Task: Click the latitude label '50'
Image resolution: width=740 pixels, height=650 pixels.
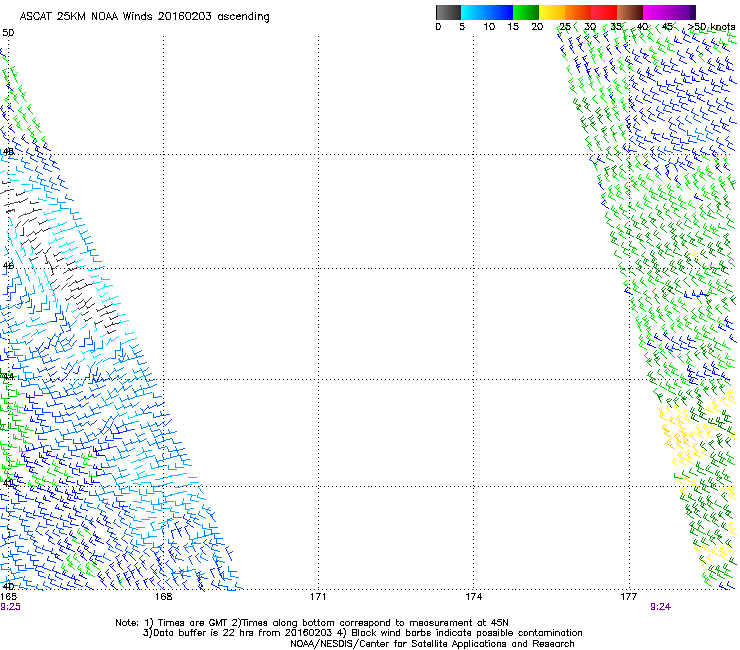Action: click(8, 33)
